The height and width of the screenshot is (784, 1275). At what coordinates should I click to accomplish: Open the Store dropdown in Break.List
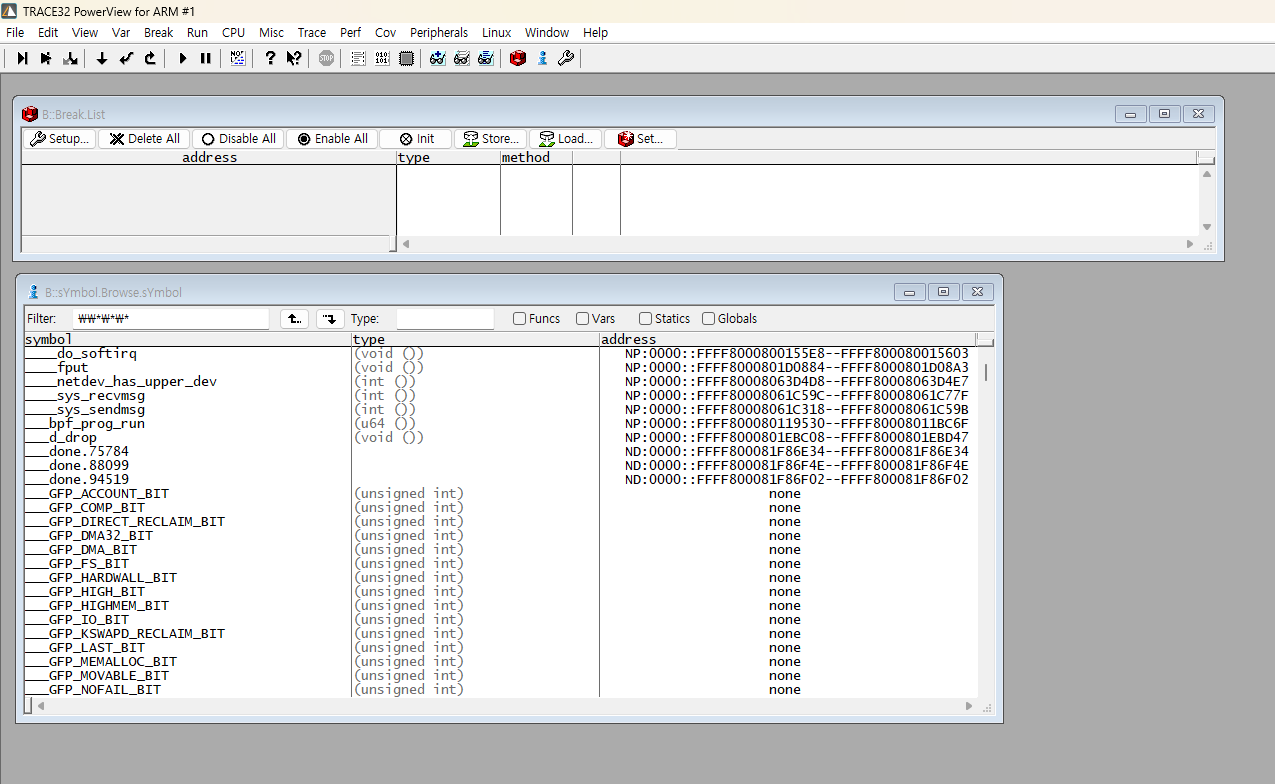point(489,138)
